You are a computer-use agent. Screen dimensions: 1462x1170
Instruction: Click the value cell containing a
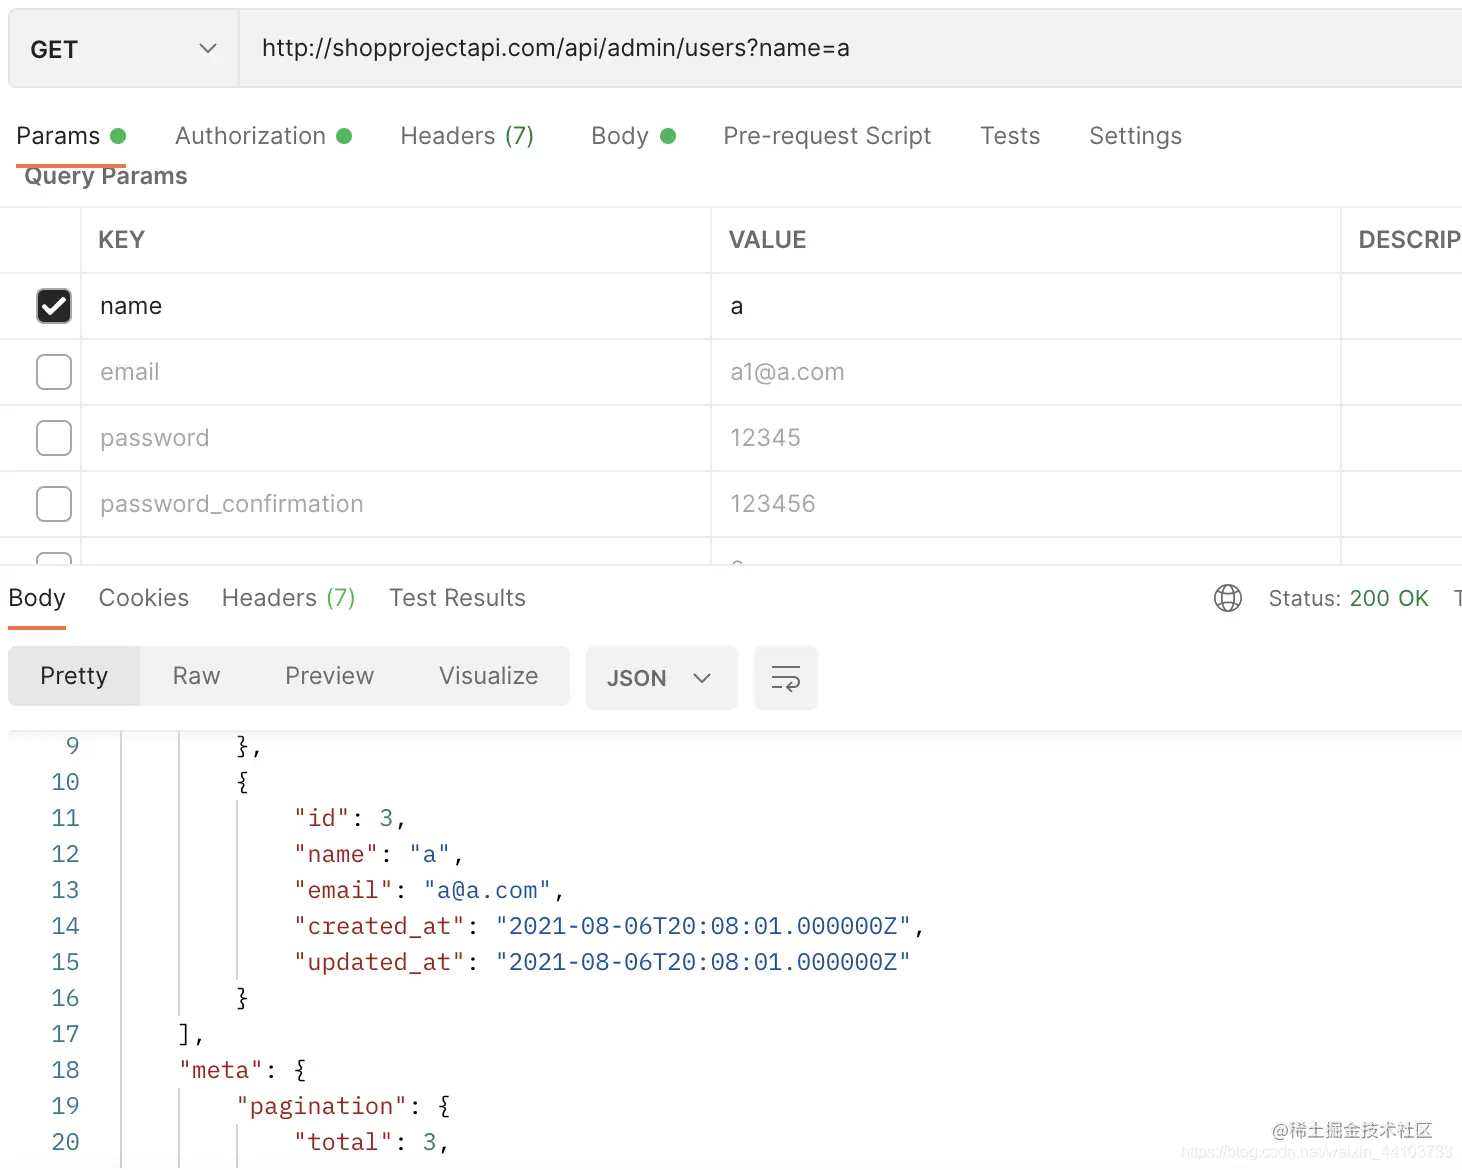click(1026, 306)
